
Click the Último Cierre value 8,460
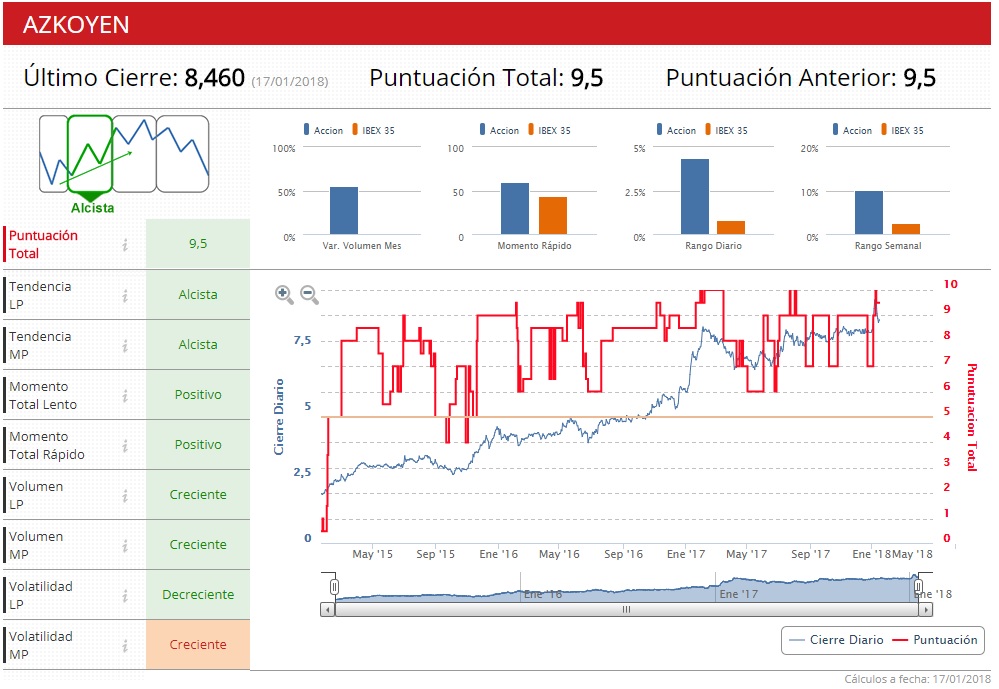click(215, 78)
